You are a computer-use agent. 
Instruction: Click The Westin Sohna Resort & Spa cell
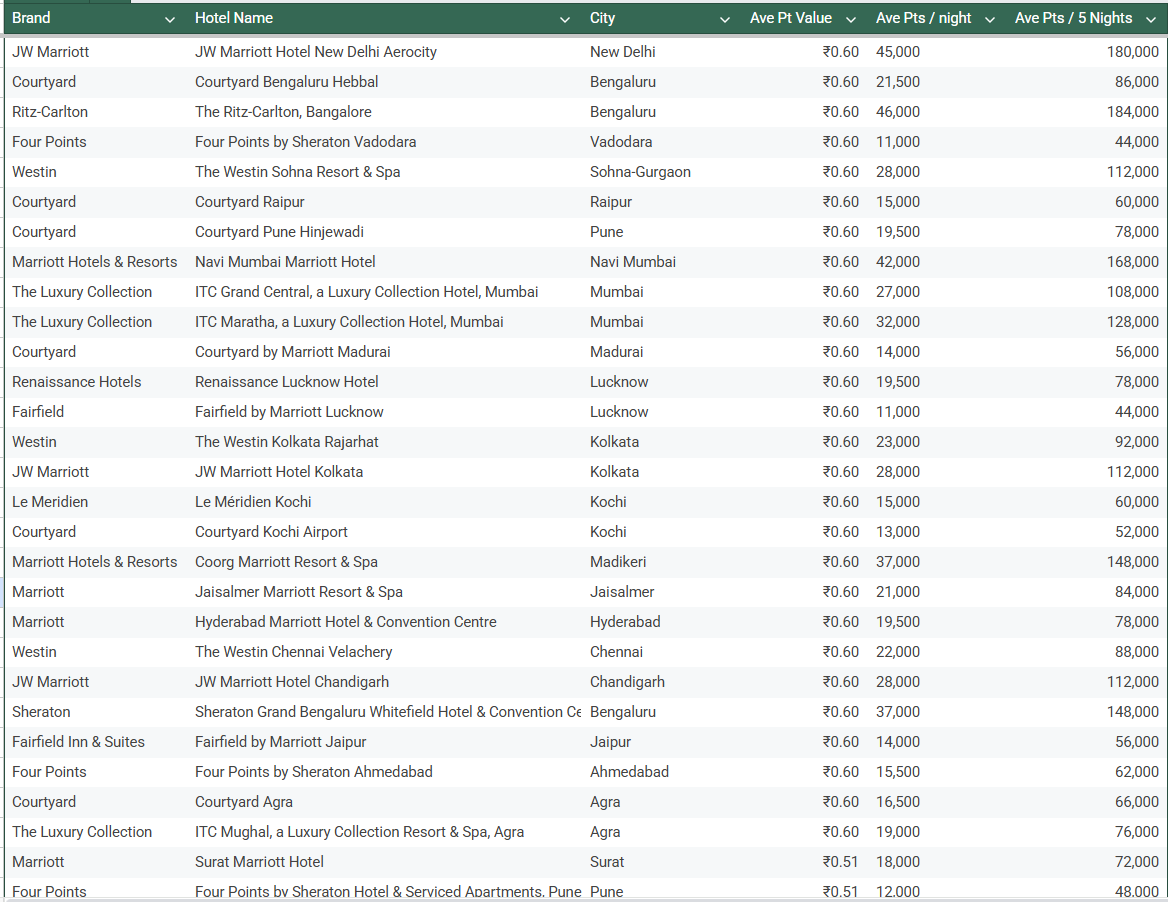point(384,172)
